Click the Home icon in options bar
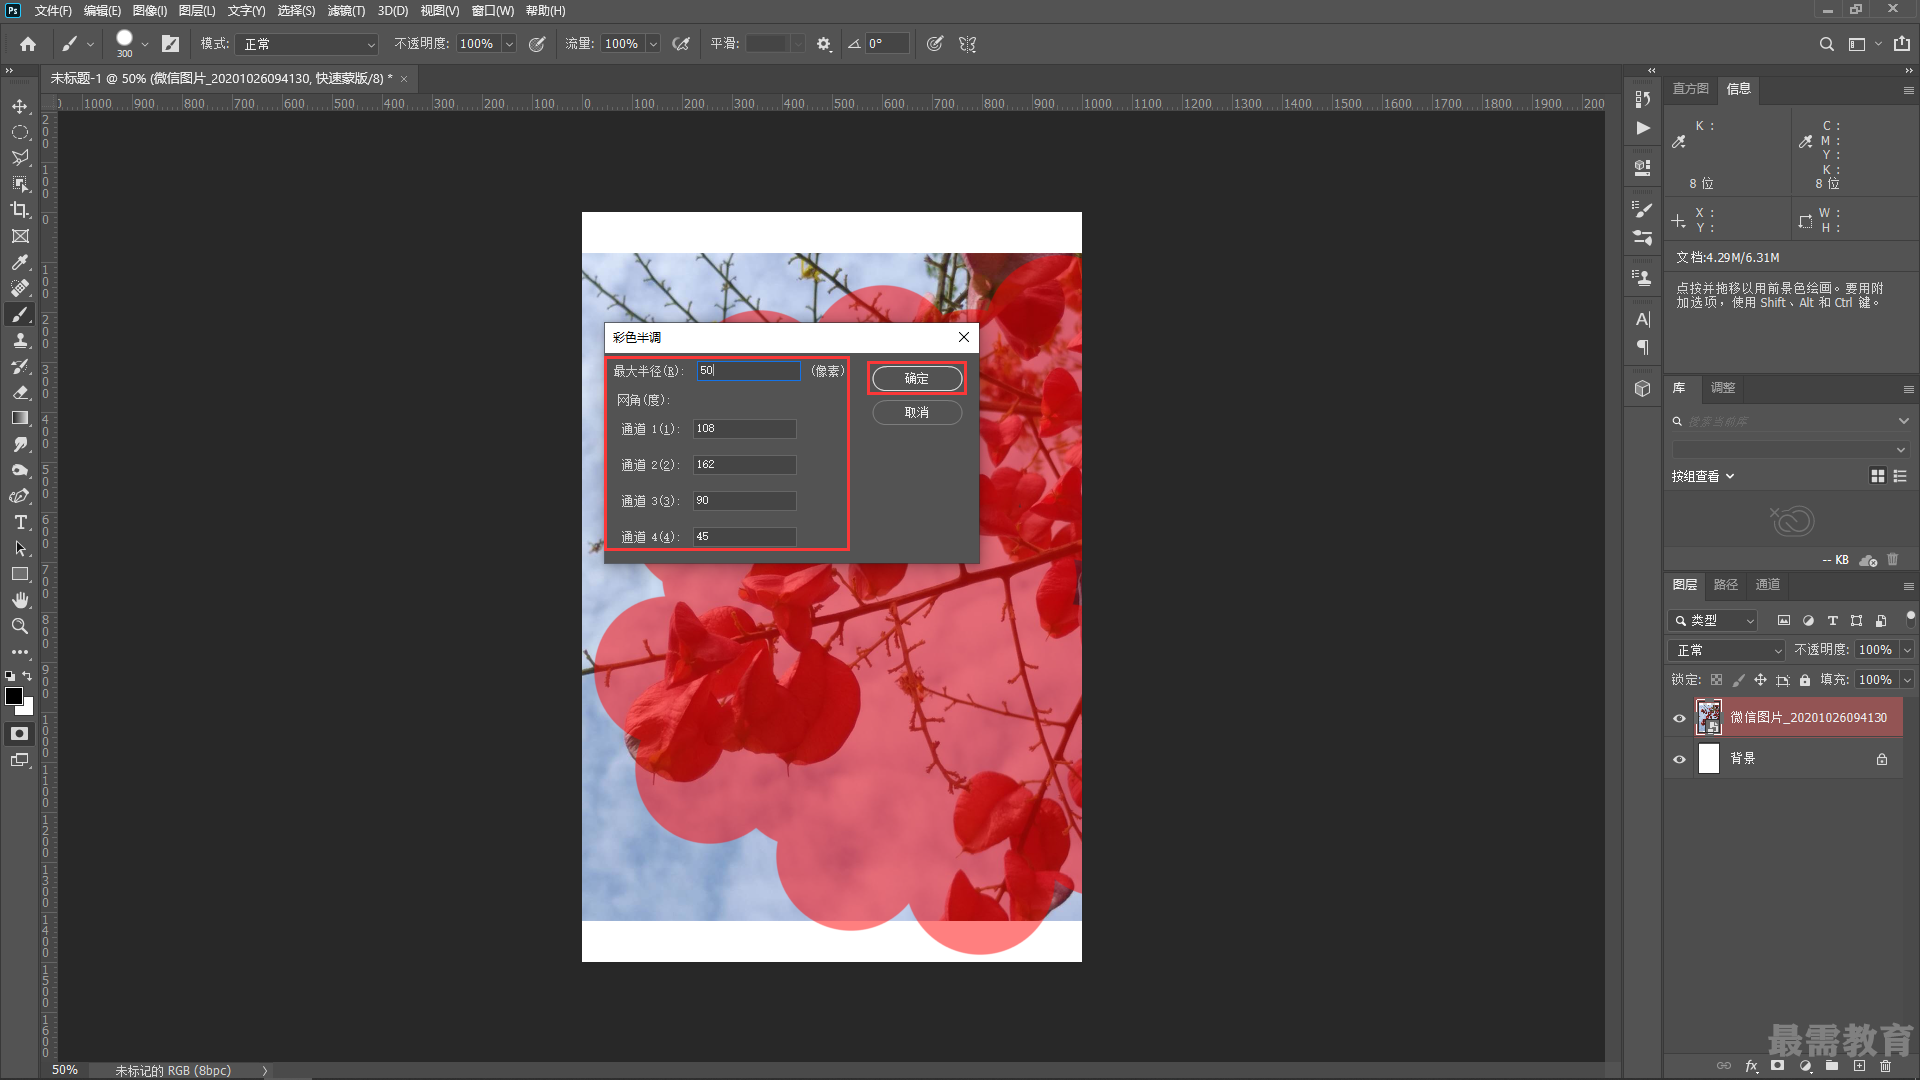This screenshot has width=1920, height=1080. 28,44
